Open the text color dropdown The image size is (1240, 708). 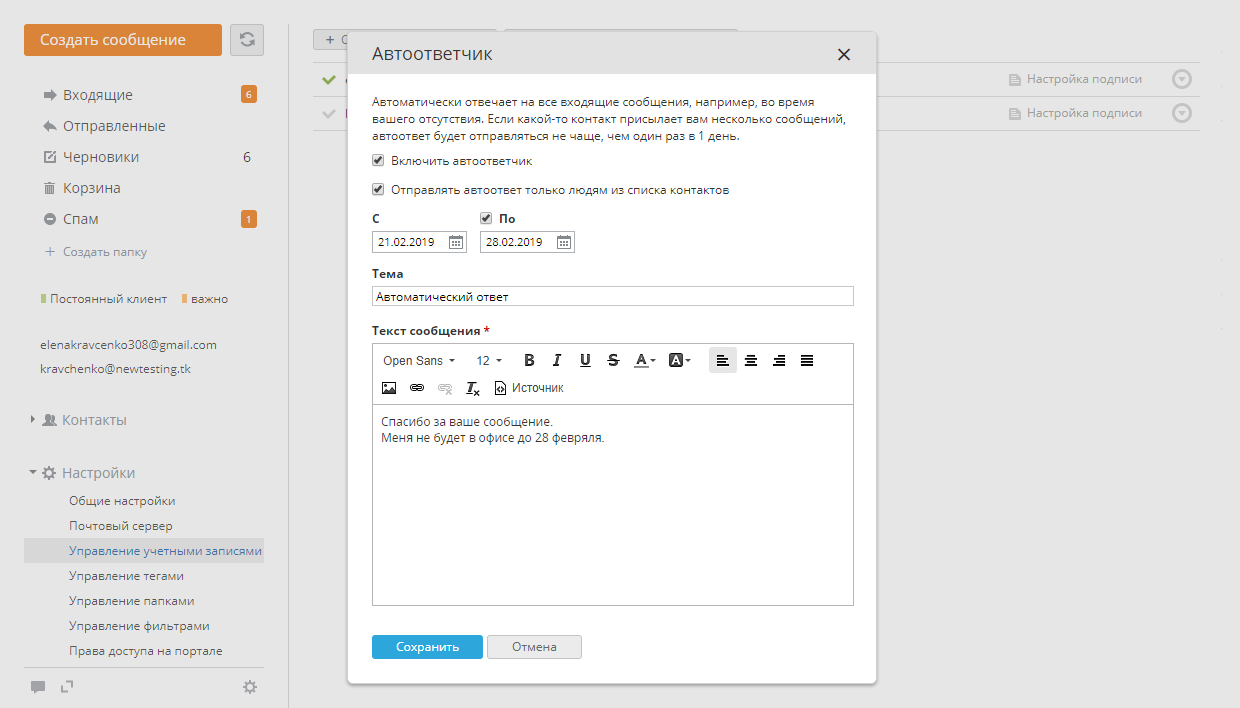645,360
